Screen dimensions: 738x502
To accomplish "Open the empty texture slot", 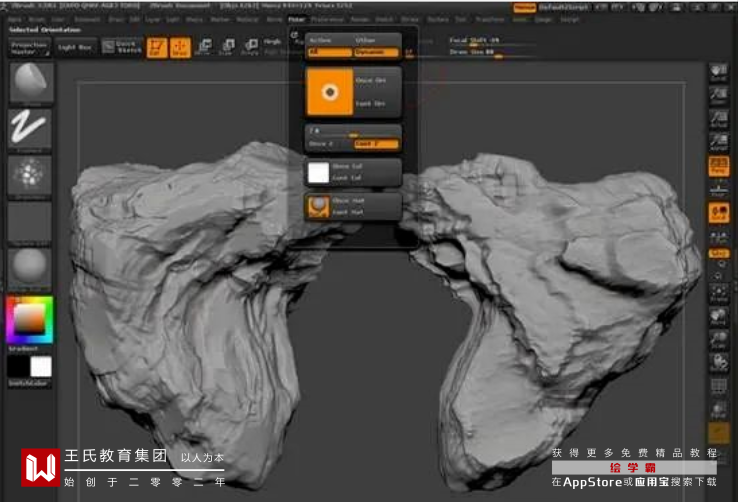I will pos(31,222).
